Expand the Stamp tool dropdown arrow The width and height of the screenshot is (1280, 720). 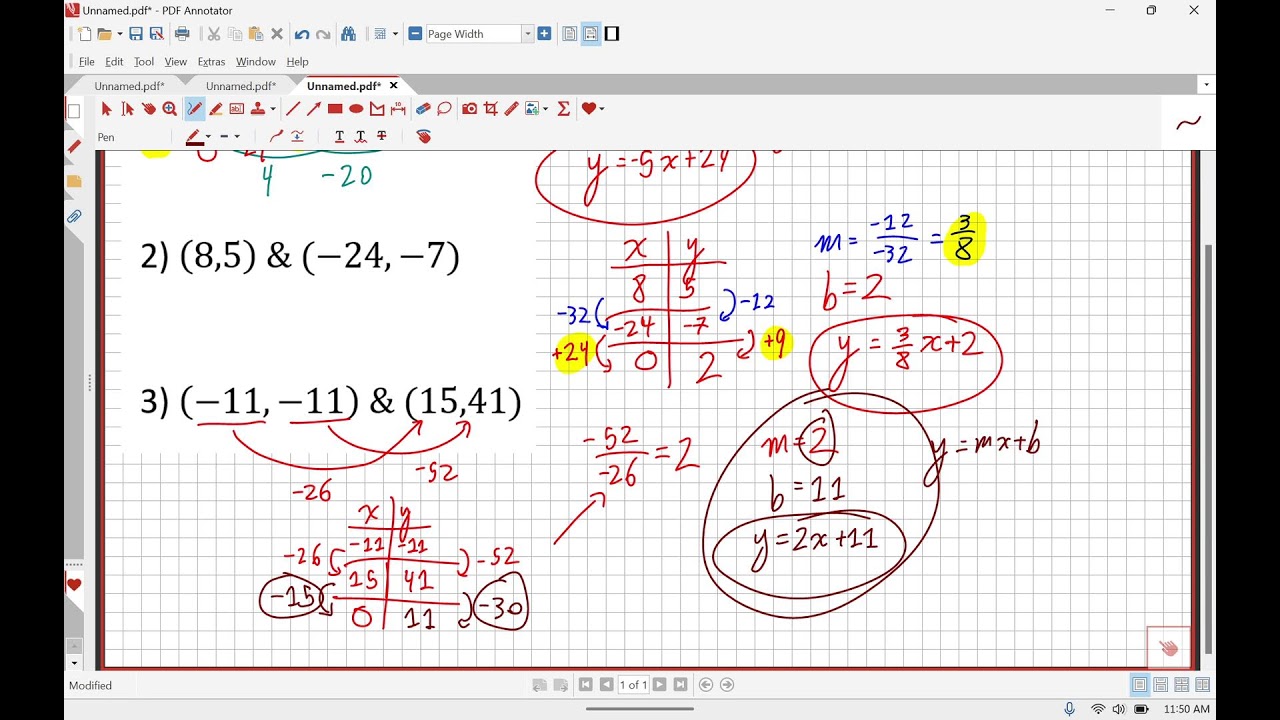click(273, 109)
